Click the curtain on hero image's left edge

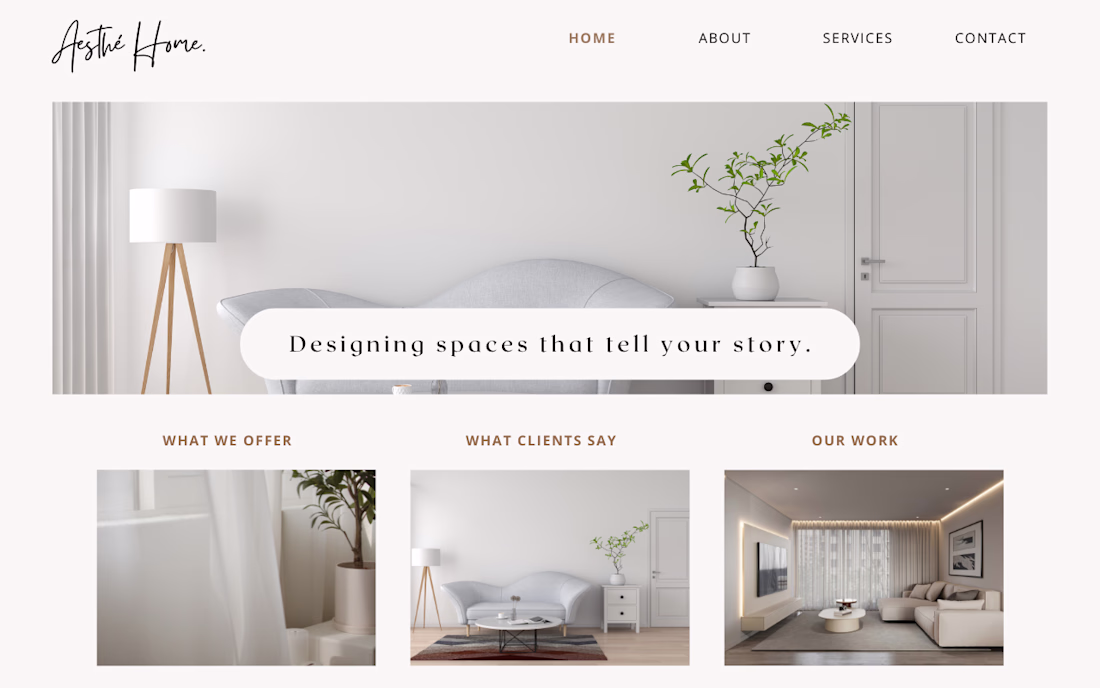81,248
